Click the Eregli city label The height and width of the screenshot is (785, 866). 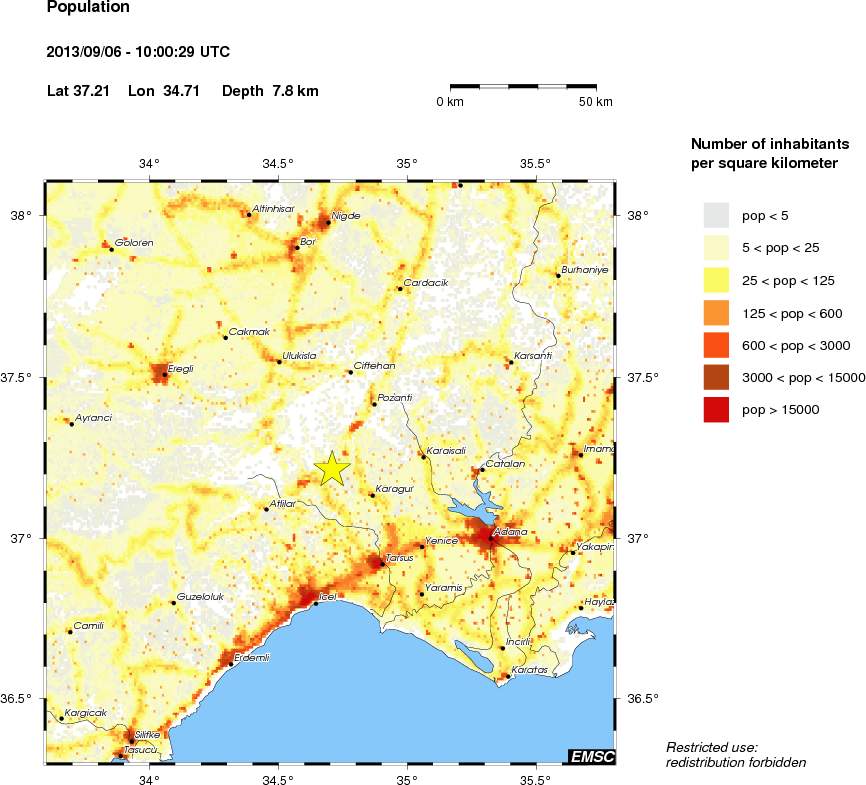181,368
